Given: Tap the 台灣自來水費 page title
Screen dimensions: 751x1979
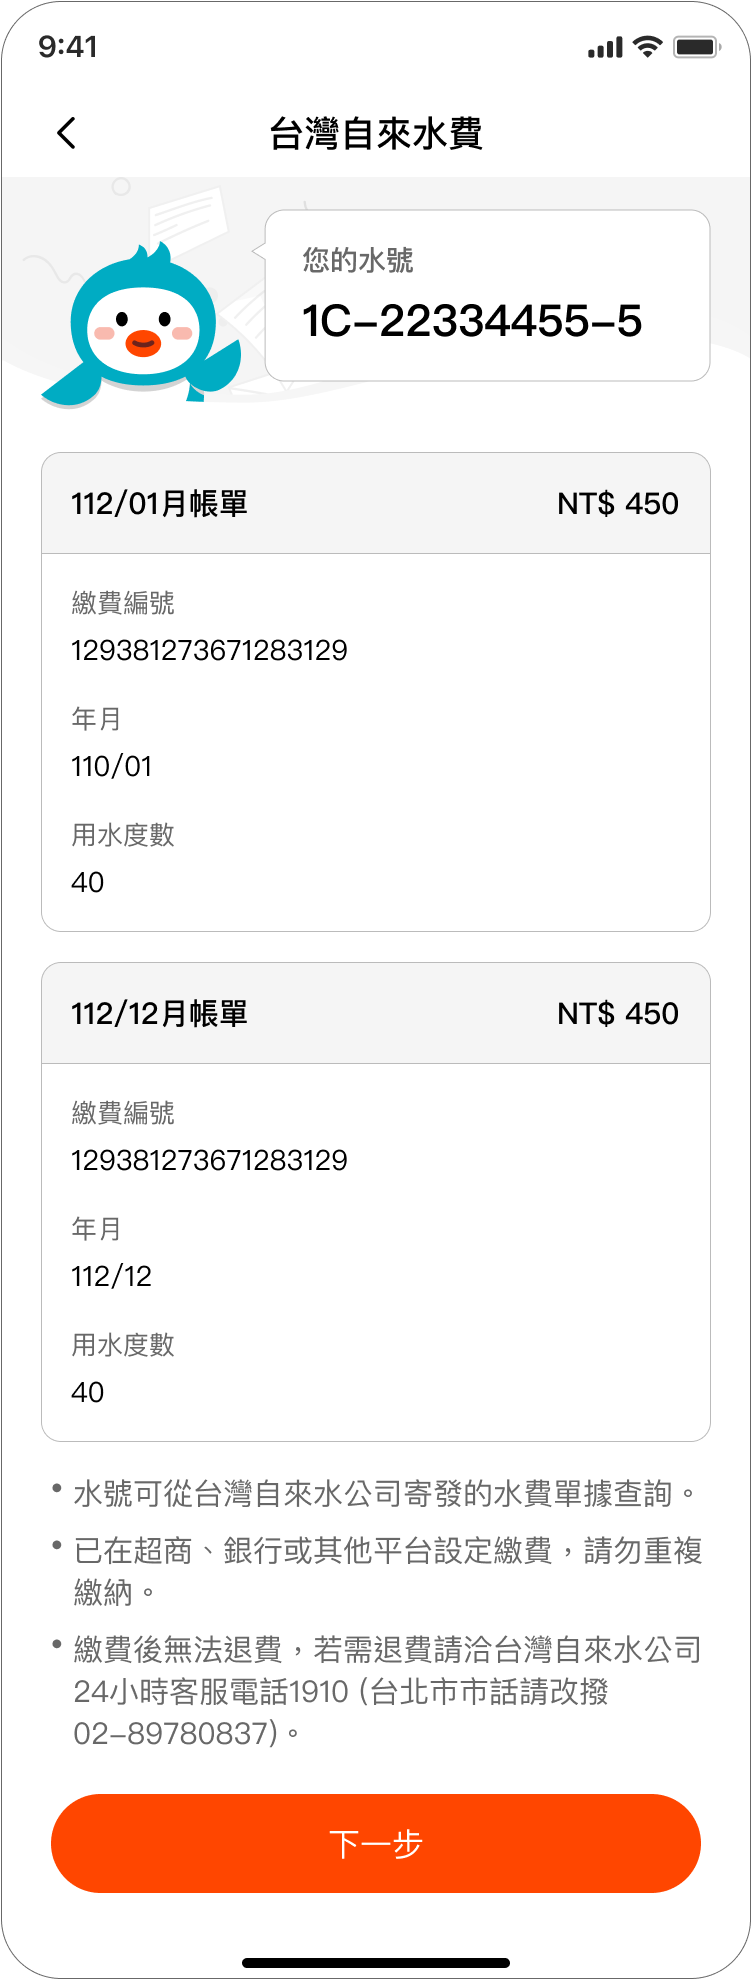Looking at the screenshot, I should (x=376, y=133).
